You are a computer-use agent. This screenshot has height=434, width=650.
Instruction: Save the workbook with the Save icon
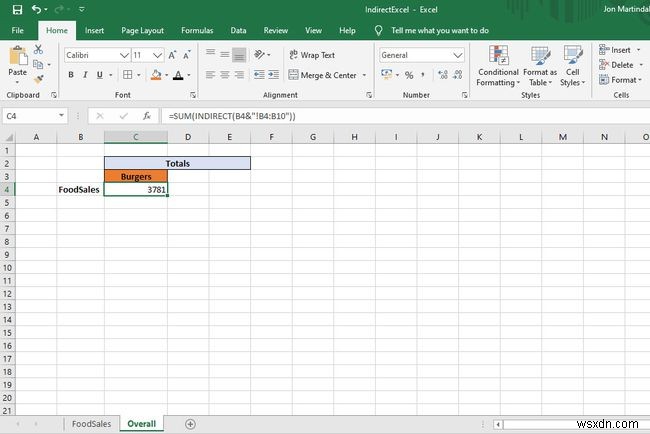pyautogui.click(x=17, y=9)
